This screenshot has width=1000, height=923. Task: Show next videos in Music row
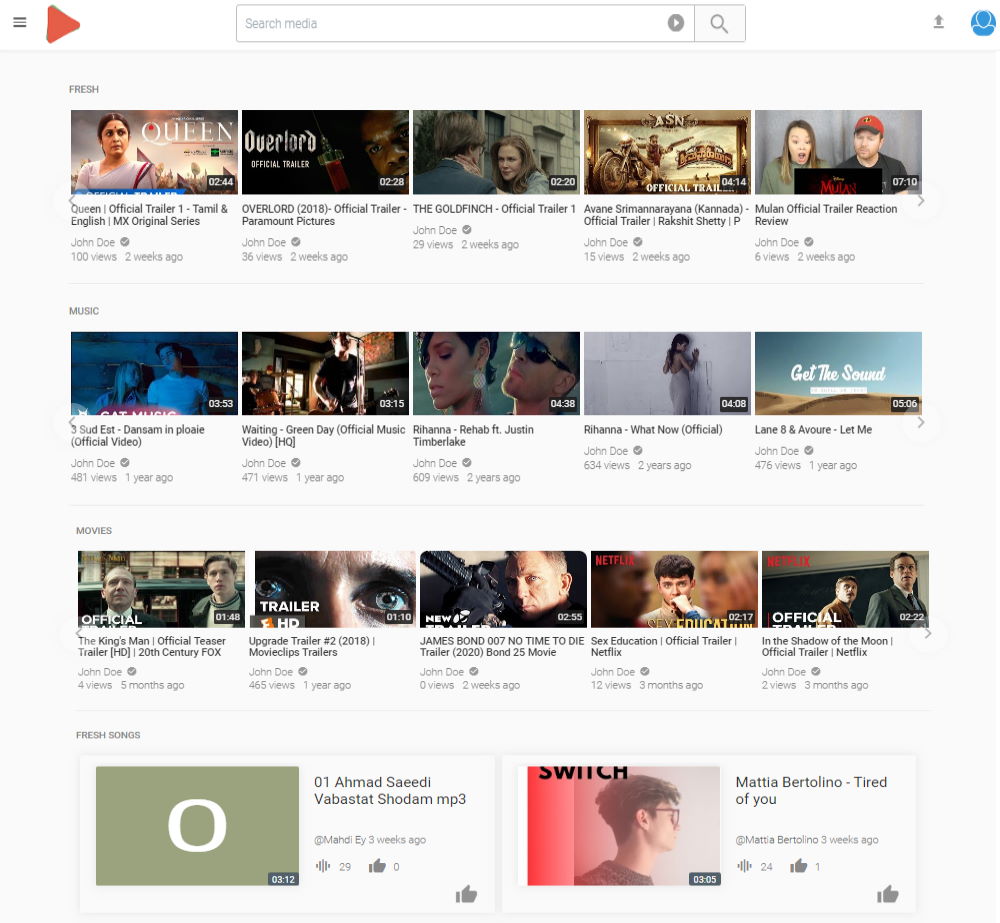(x=921, y=422)
